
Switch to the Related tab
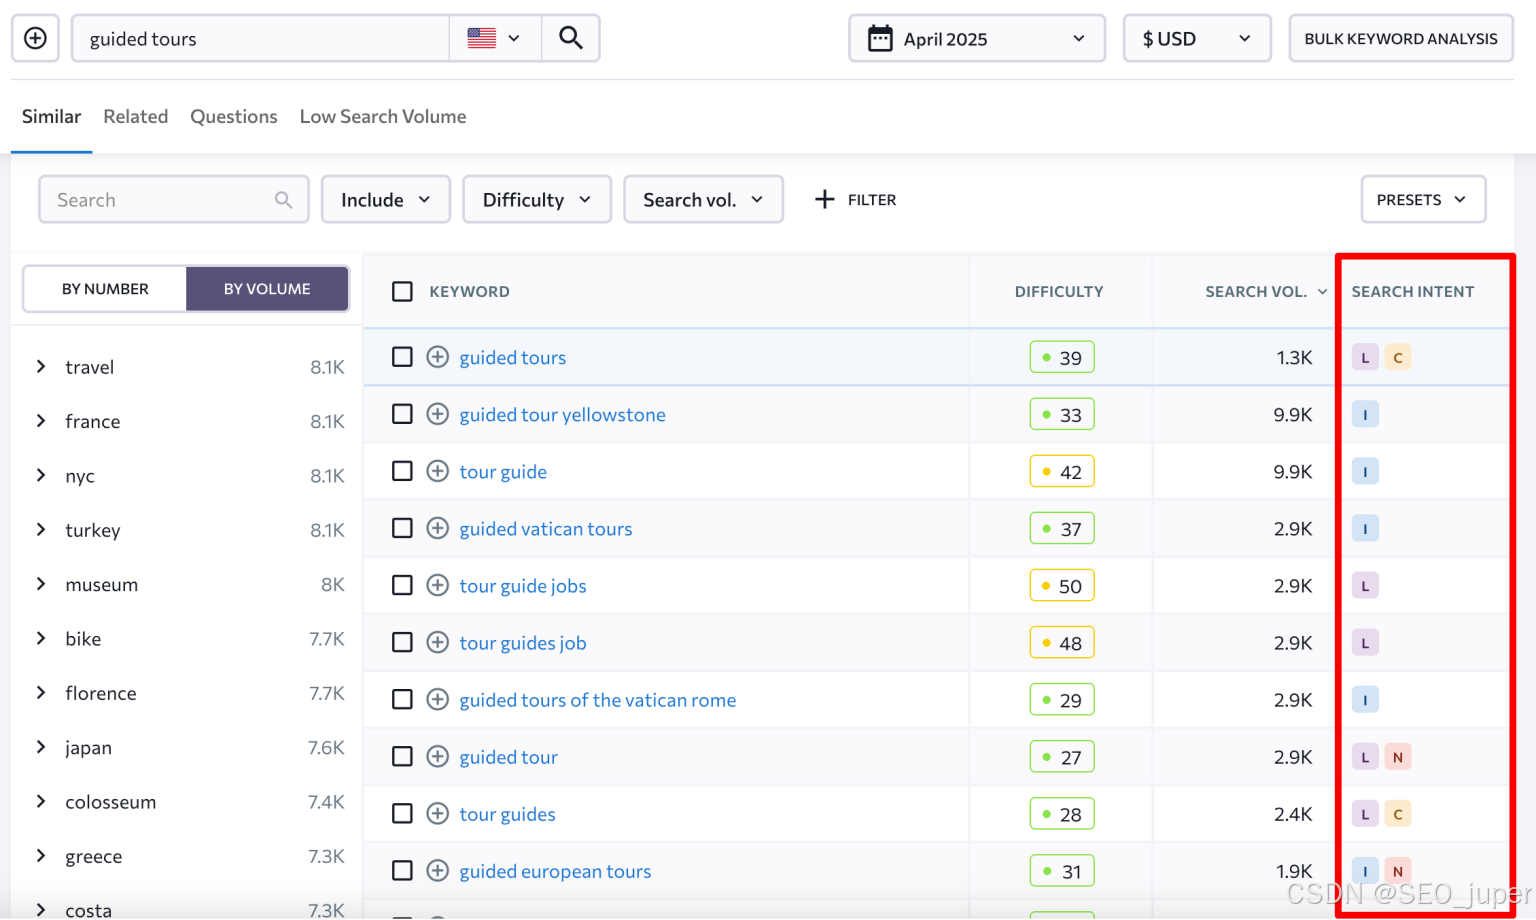[x=135, y=116]
